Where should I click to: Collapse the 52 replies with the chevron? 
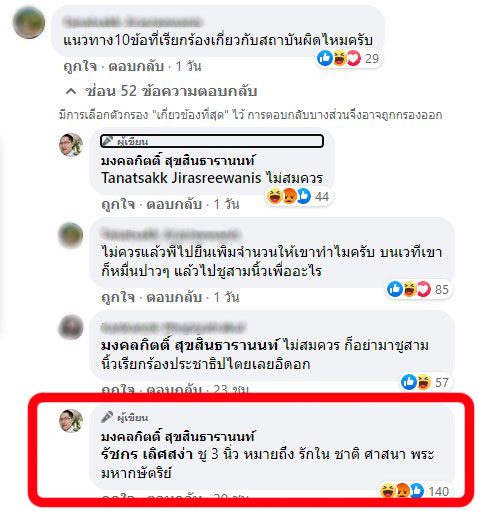tap(71, 91)
